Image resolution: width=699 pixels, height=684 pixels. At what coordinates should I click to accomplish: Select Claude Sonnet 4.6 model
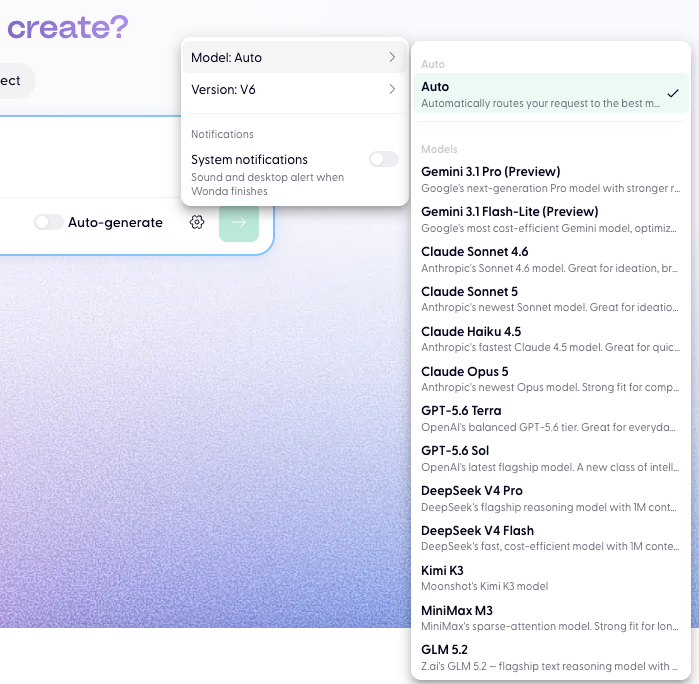coord(551,259)
